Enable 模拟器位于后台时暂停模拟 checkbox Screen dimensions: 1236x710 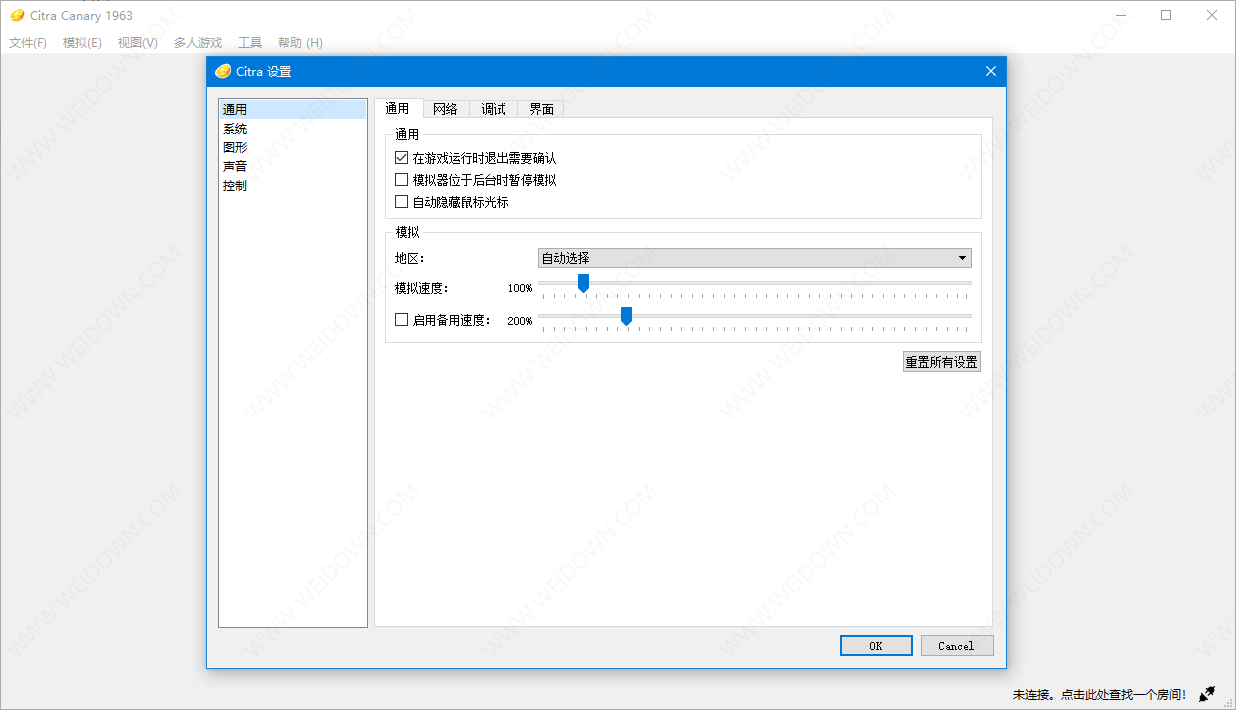coord(402,180)
